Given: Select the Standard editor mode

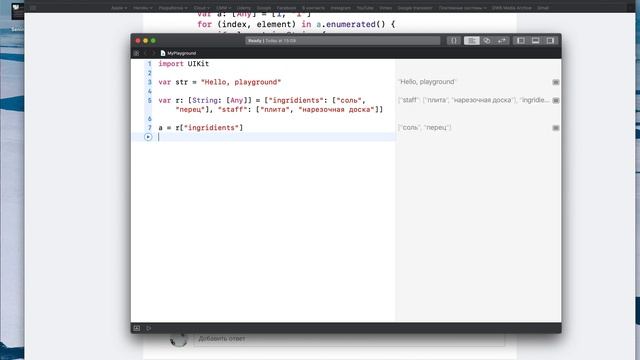Looking at the screenshot, I should click(471, 40).
